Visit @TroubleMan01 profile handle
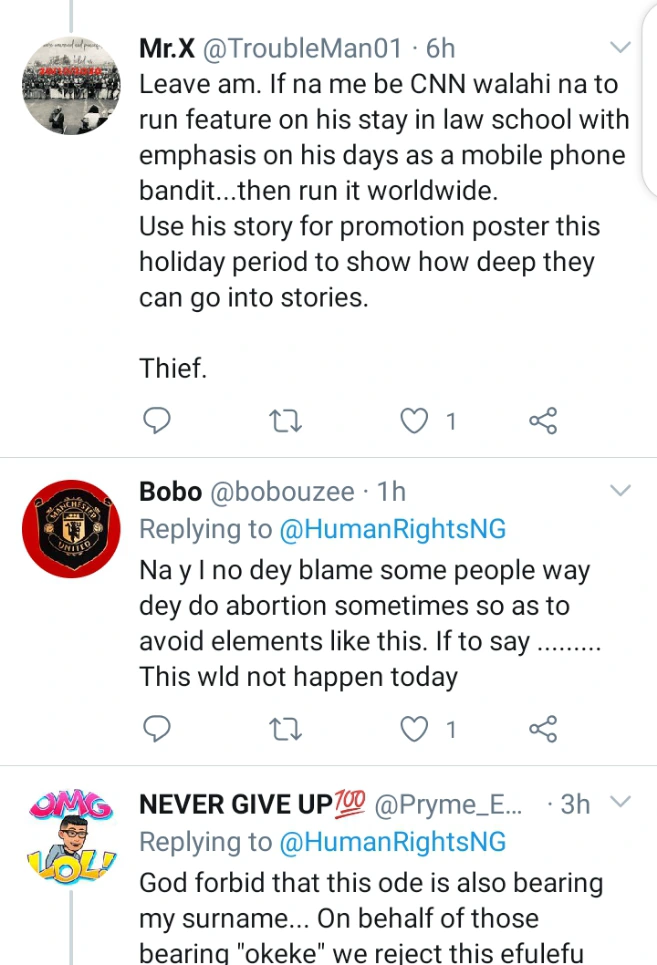Screen dimensions: 657x965 click(x=304, y=48)
